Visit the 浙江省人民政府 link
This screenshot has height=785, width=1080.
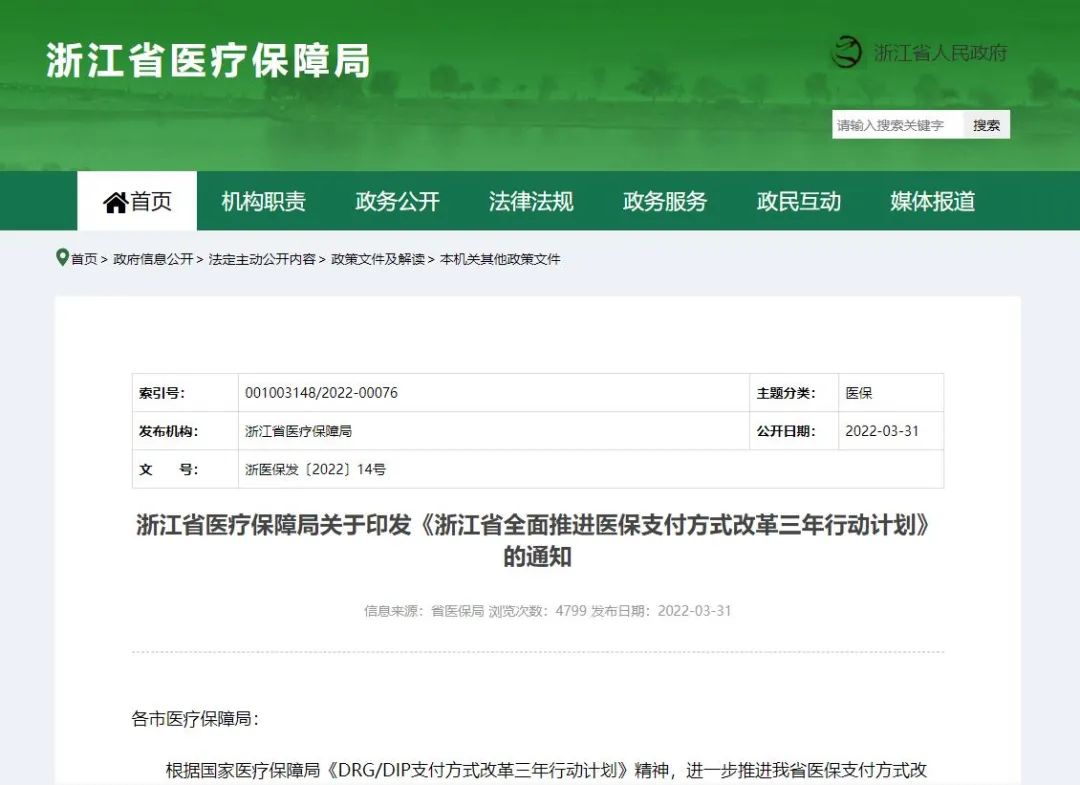point(940,52)
